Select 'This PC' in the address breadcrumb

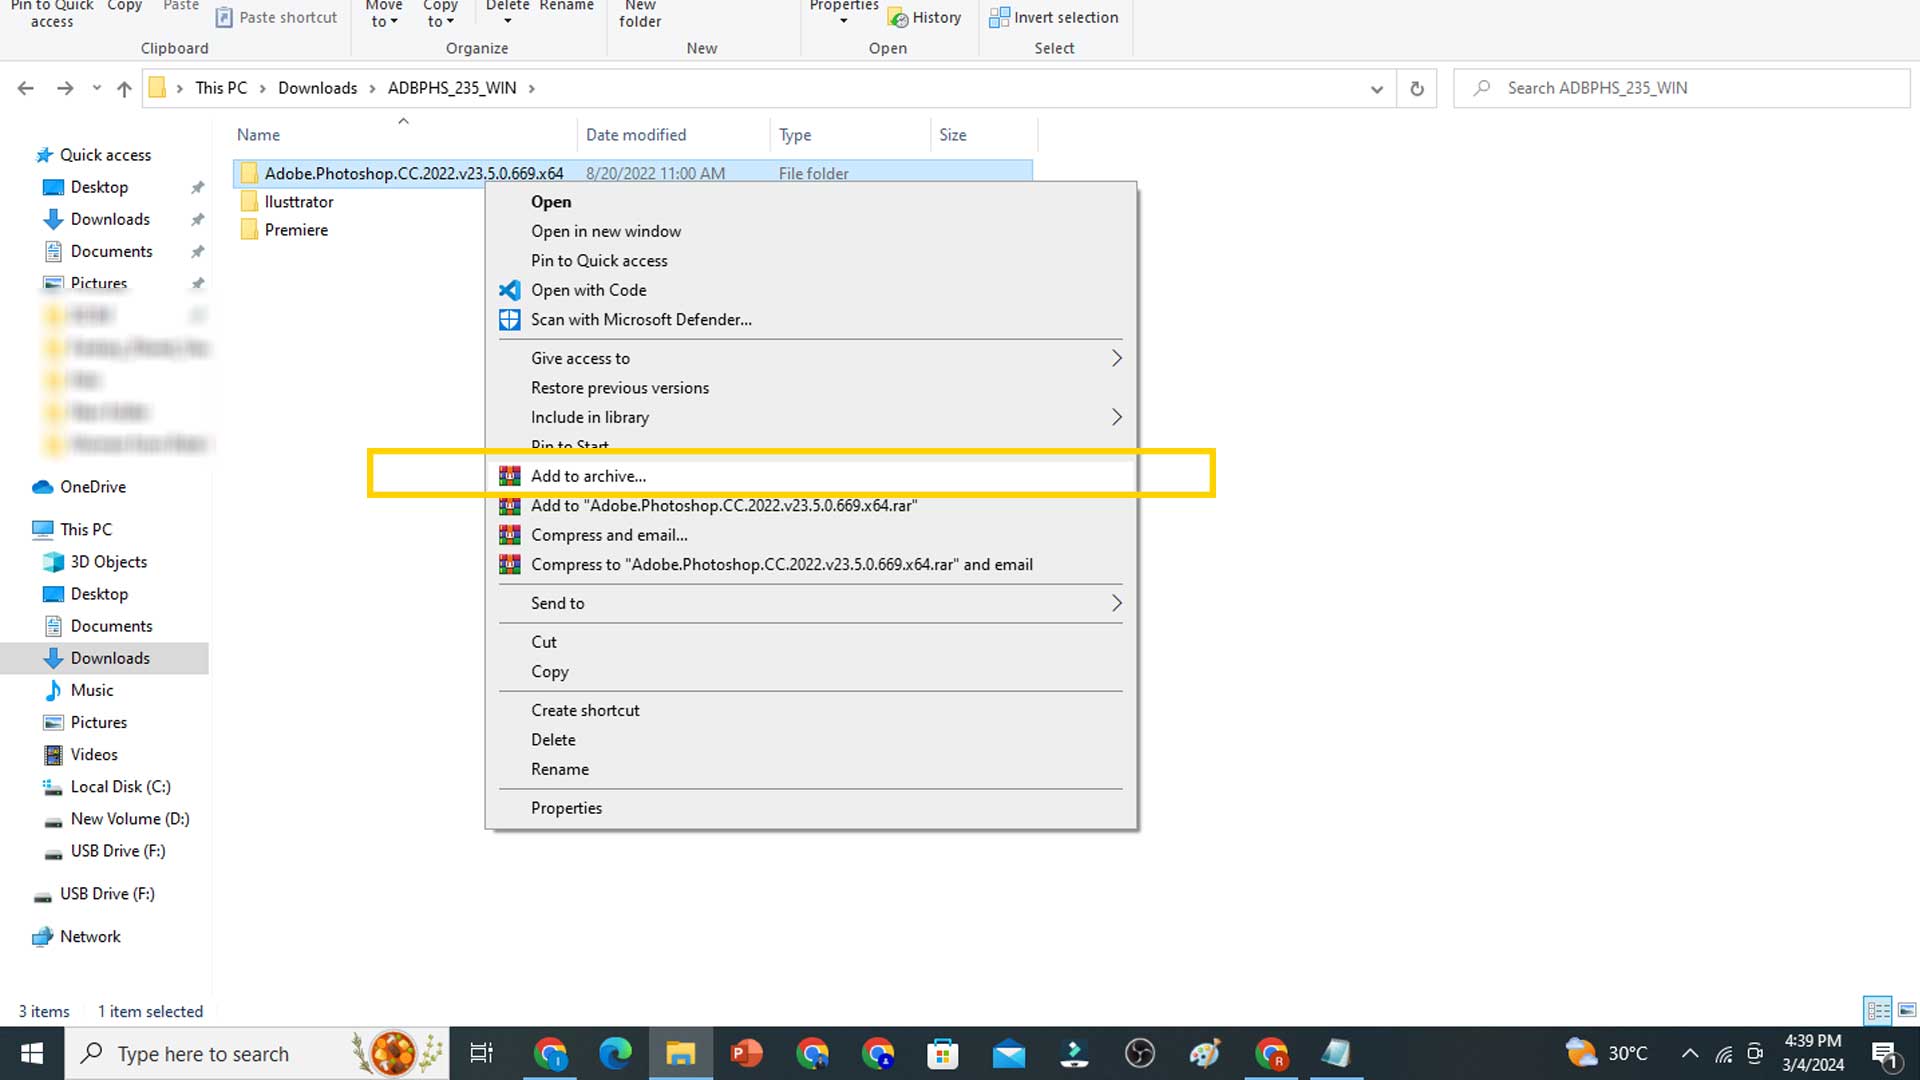click(x=221, y=88)
